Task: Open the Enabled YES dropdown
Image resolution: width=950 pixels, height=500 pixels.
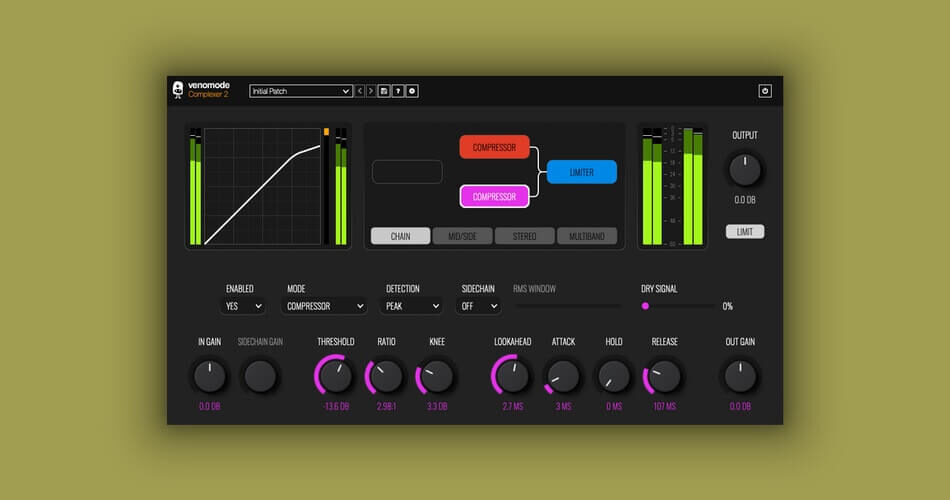Action: (243, 306)
